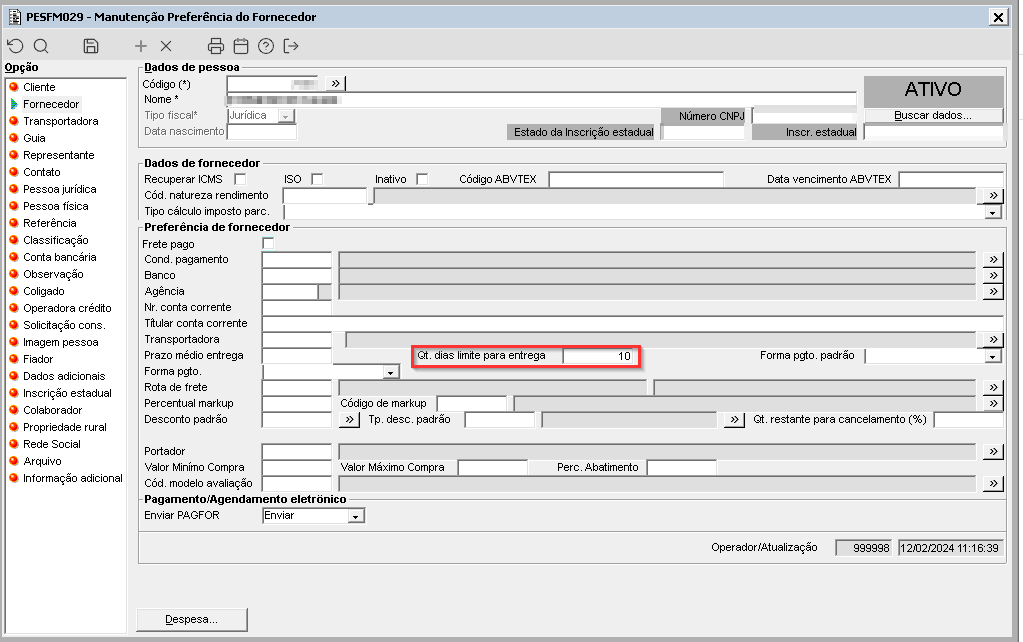
Task: Expand Forma pgto. padrão dropdown
Action: pyautogui.click(x=992, y=356)
